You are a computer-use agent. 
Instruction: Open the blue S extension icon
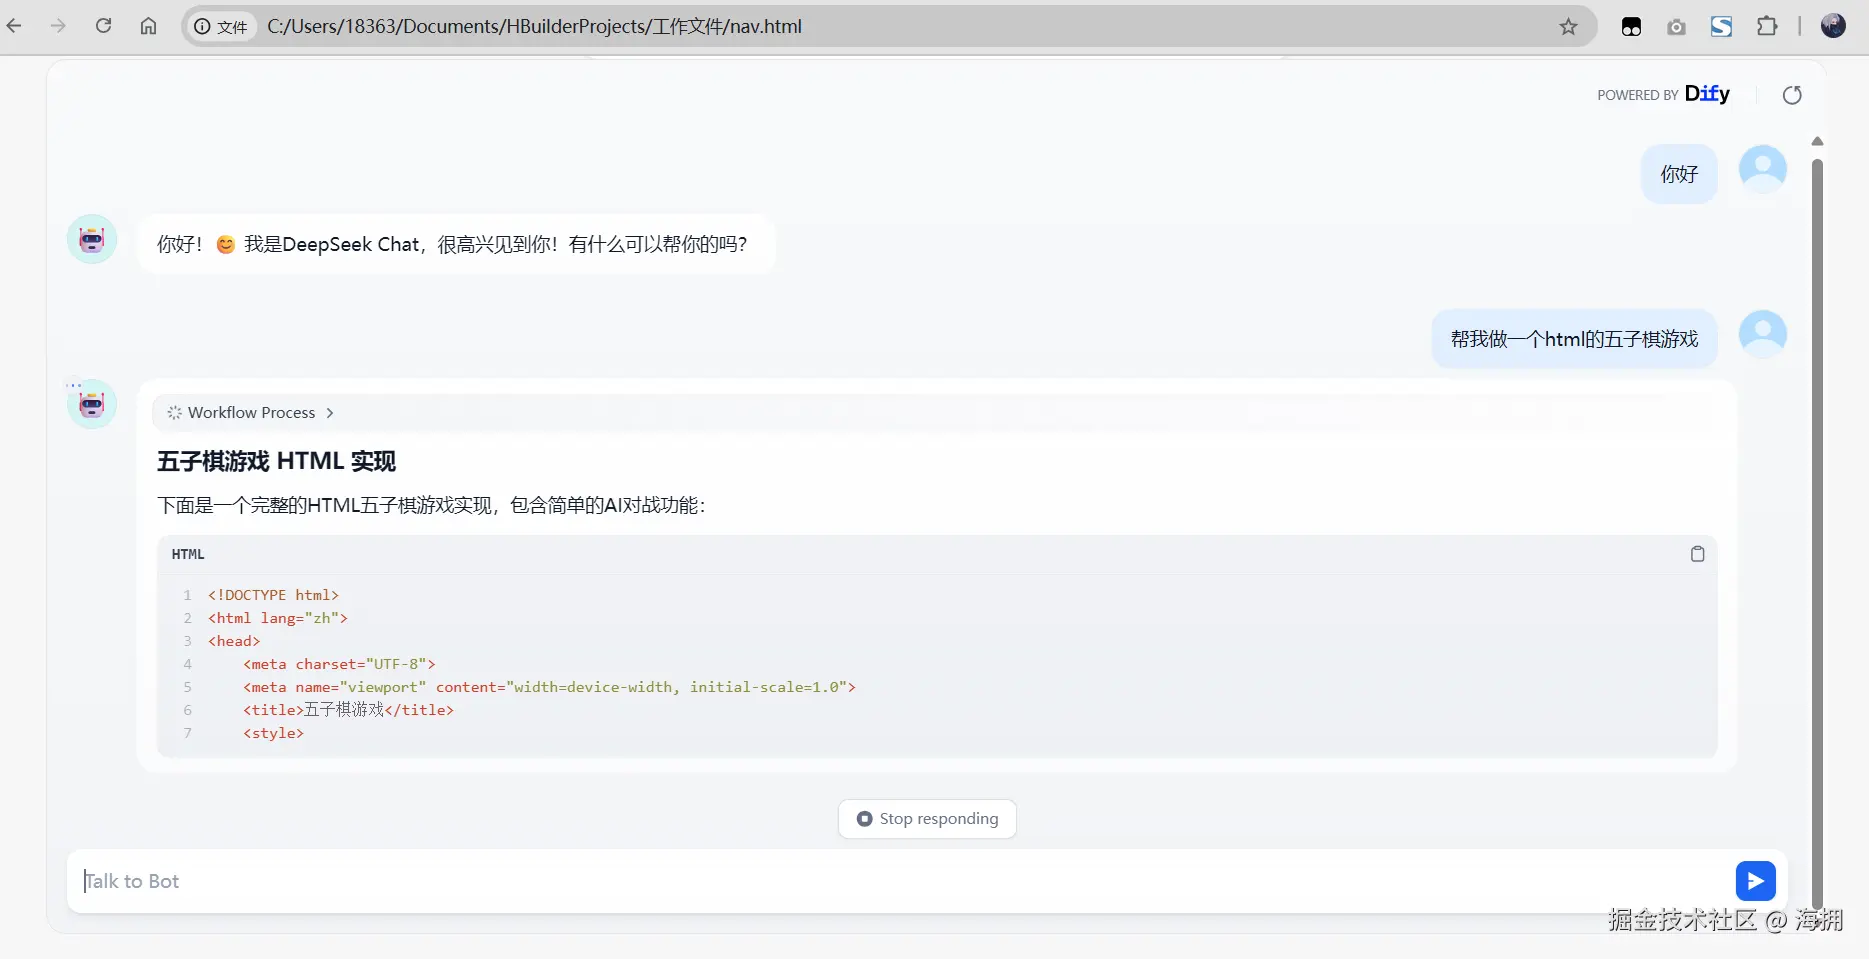tap(1721, 27)
